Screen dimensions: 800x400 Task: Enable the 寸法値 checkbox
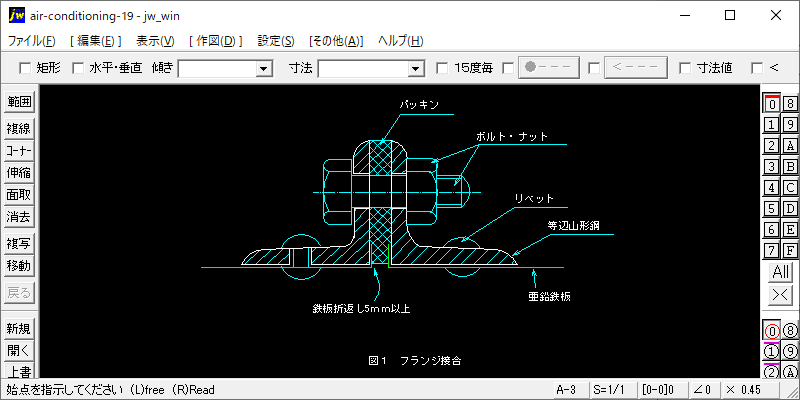pyautogui.click(x=685, y=68)
